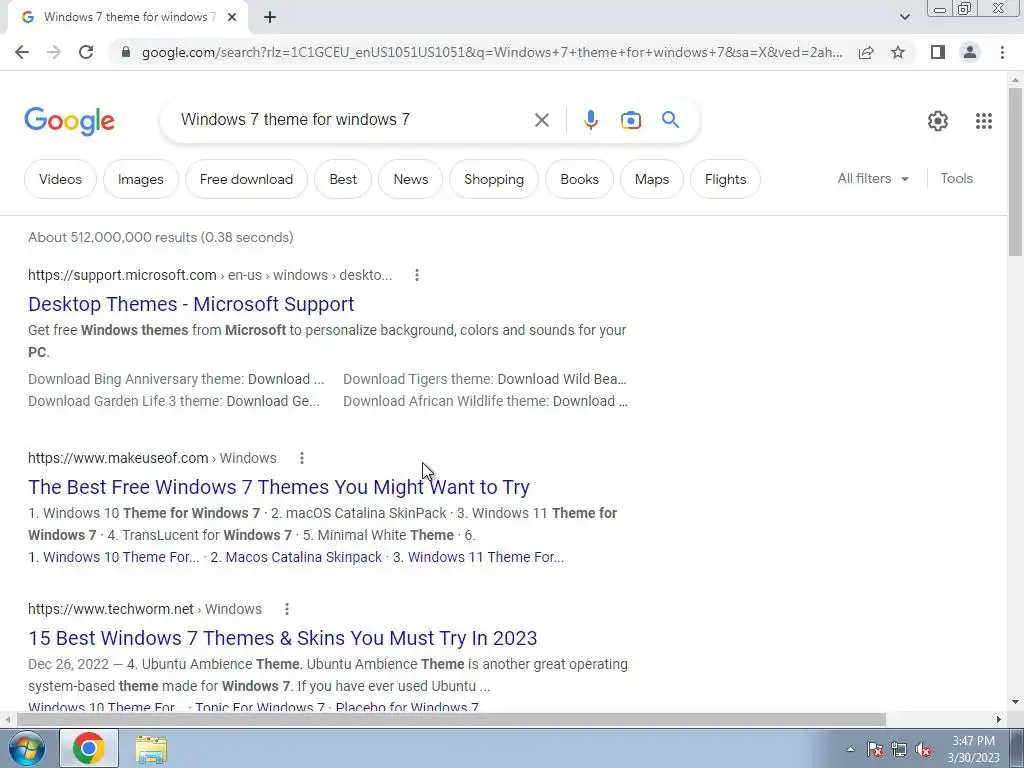Viewport: 1024px width, 768px height.
Task: Open Best Free Windows 7 Themes link
Action: coord(279,487)
